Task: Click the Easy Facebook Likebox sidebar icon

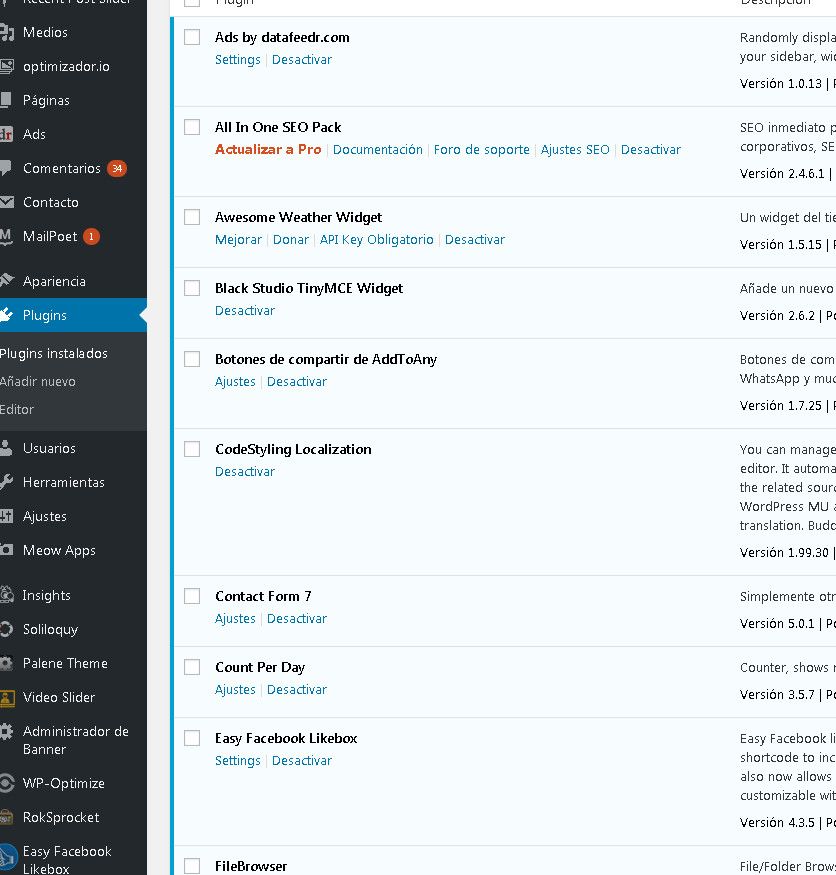Action: pos(8,859)
